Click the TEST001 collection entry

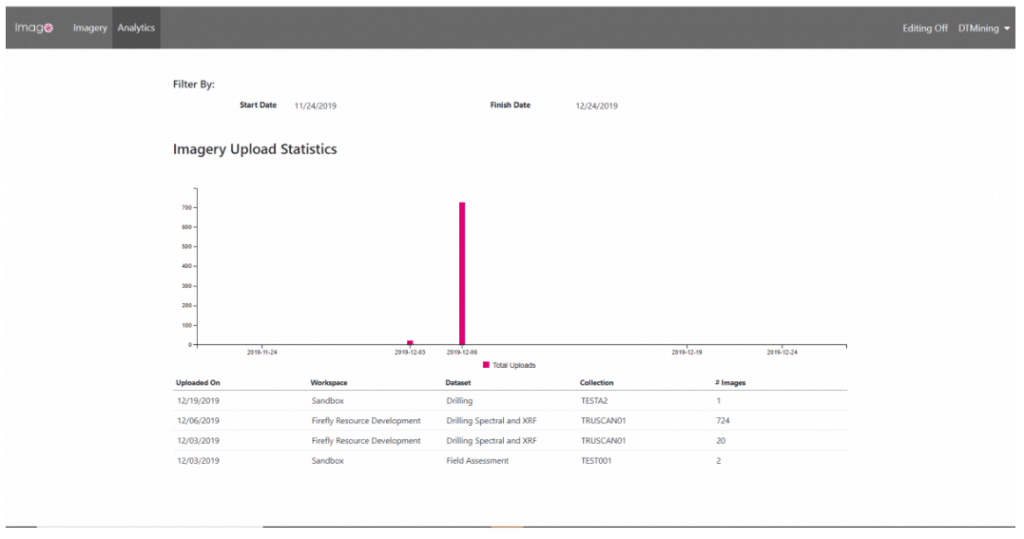click(x=596, y=460)
